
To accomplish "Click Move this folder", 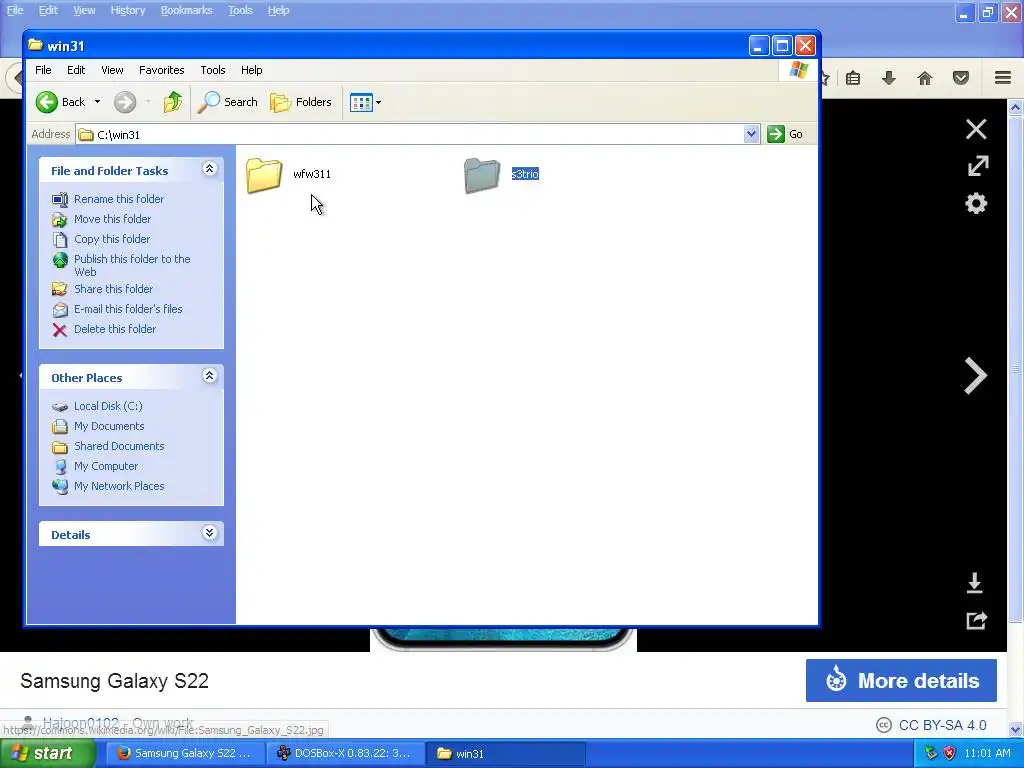I will [112, 219].
